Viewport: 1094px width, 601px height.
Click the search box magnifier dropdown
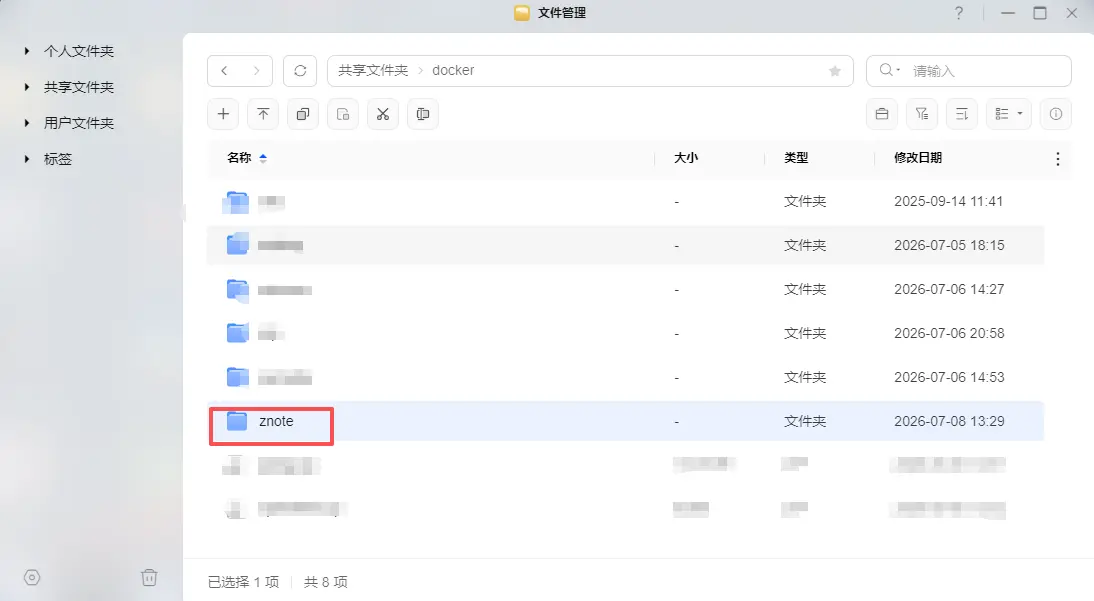889,70
